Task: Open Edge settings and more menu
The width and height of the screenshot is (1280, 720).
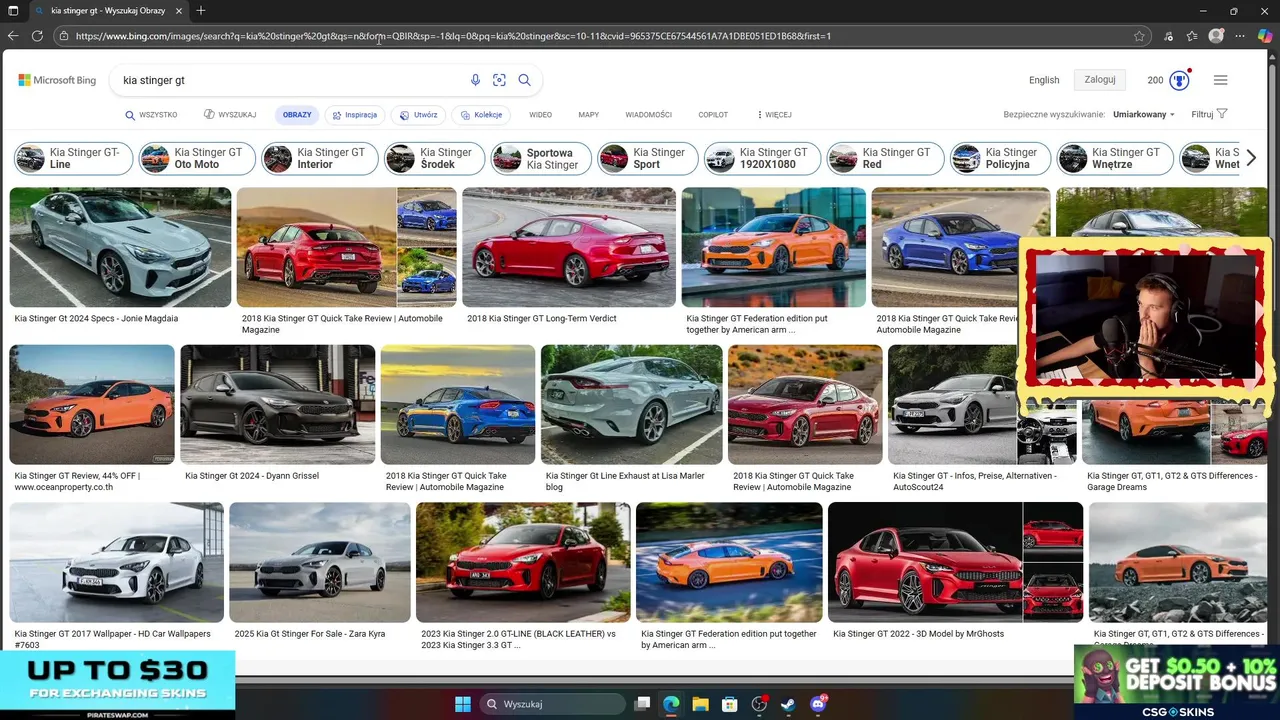Action: coord(1240,36)
